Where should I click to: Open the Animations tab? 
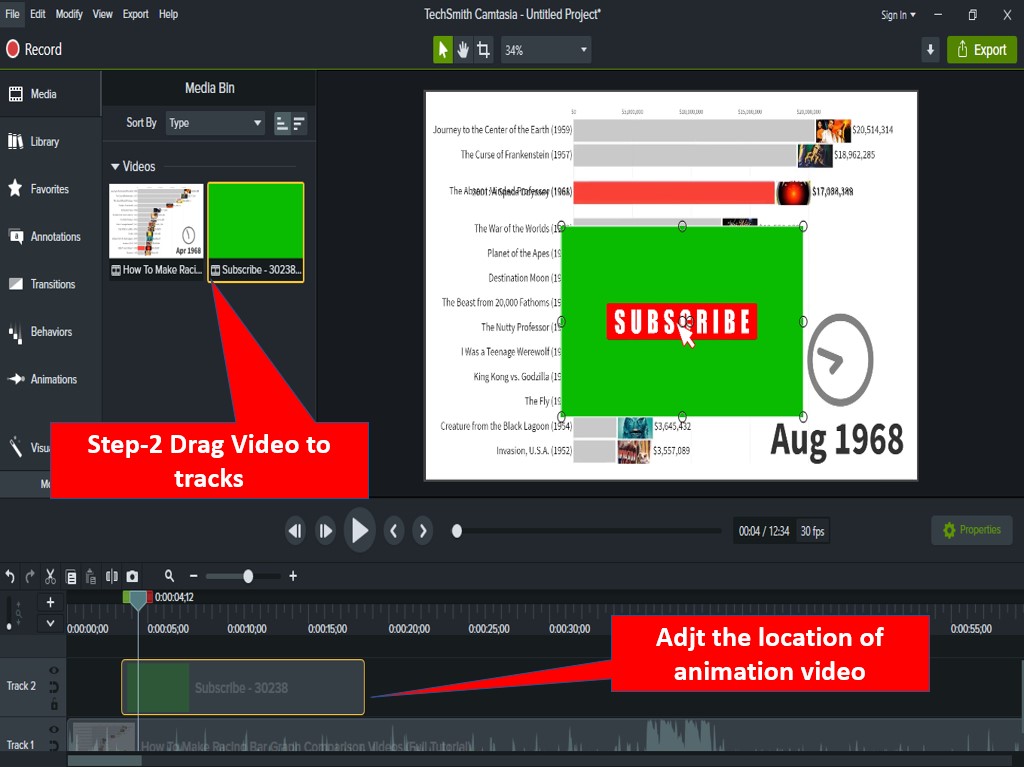pos(50,379)
